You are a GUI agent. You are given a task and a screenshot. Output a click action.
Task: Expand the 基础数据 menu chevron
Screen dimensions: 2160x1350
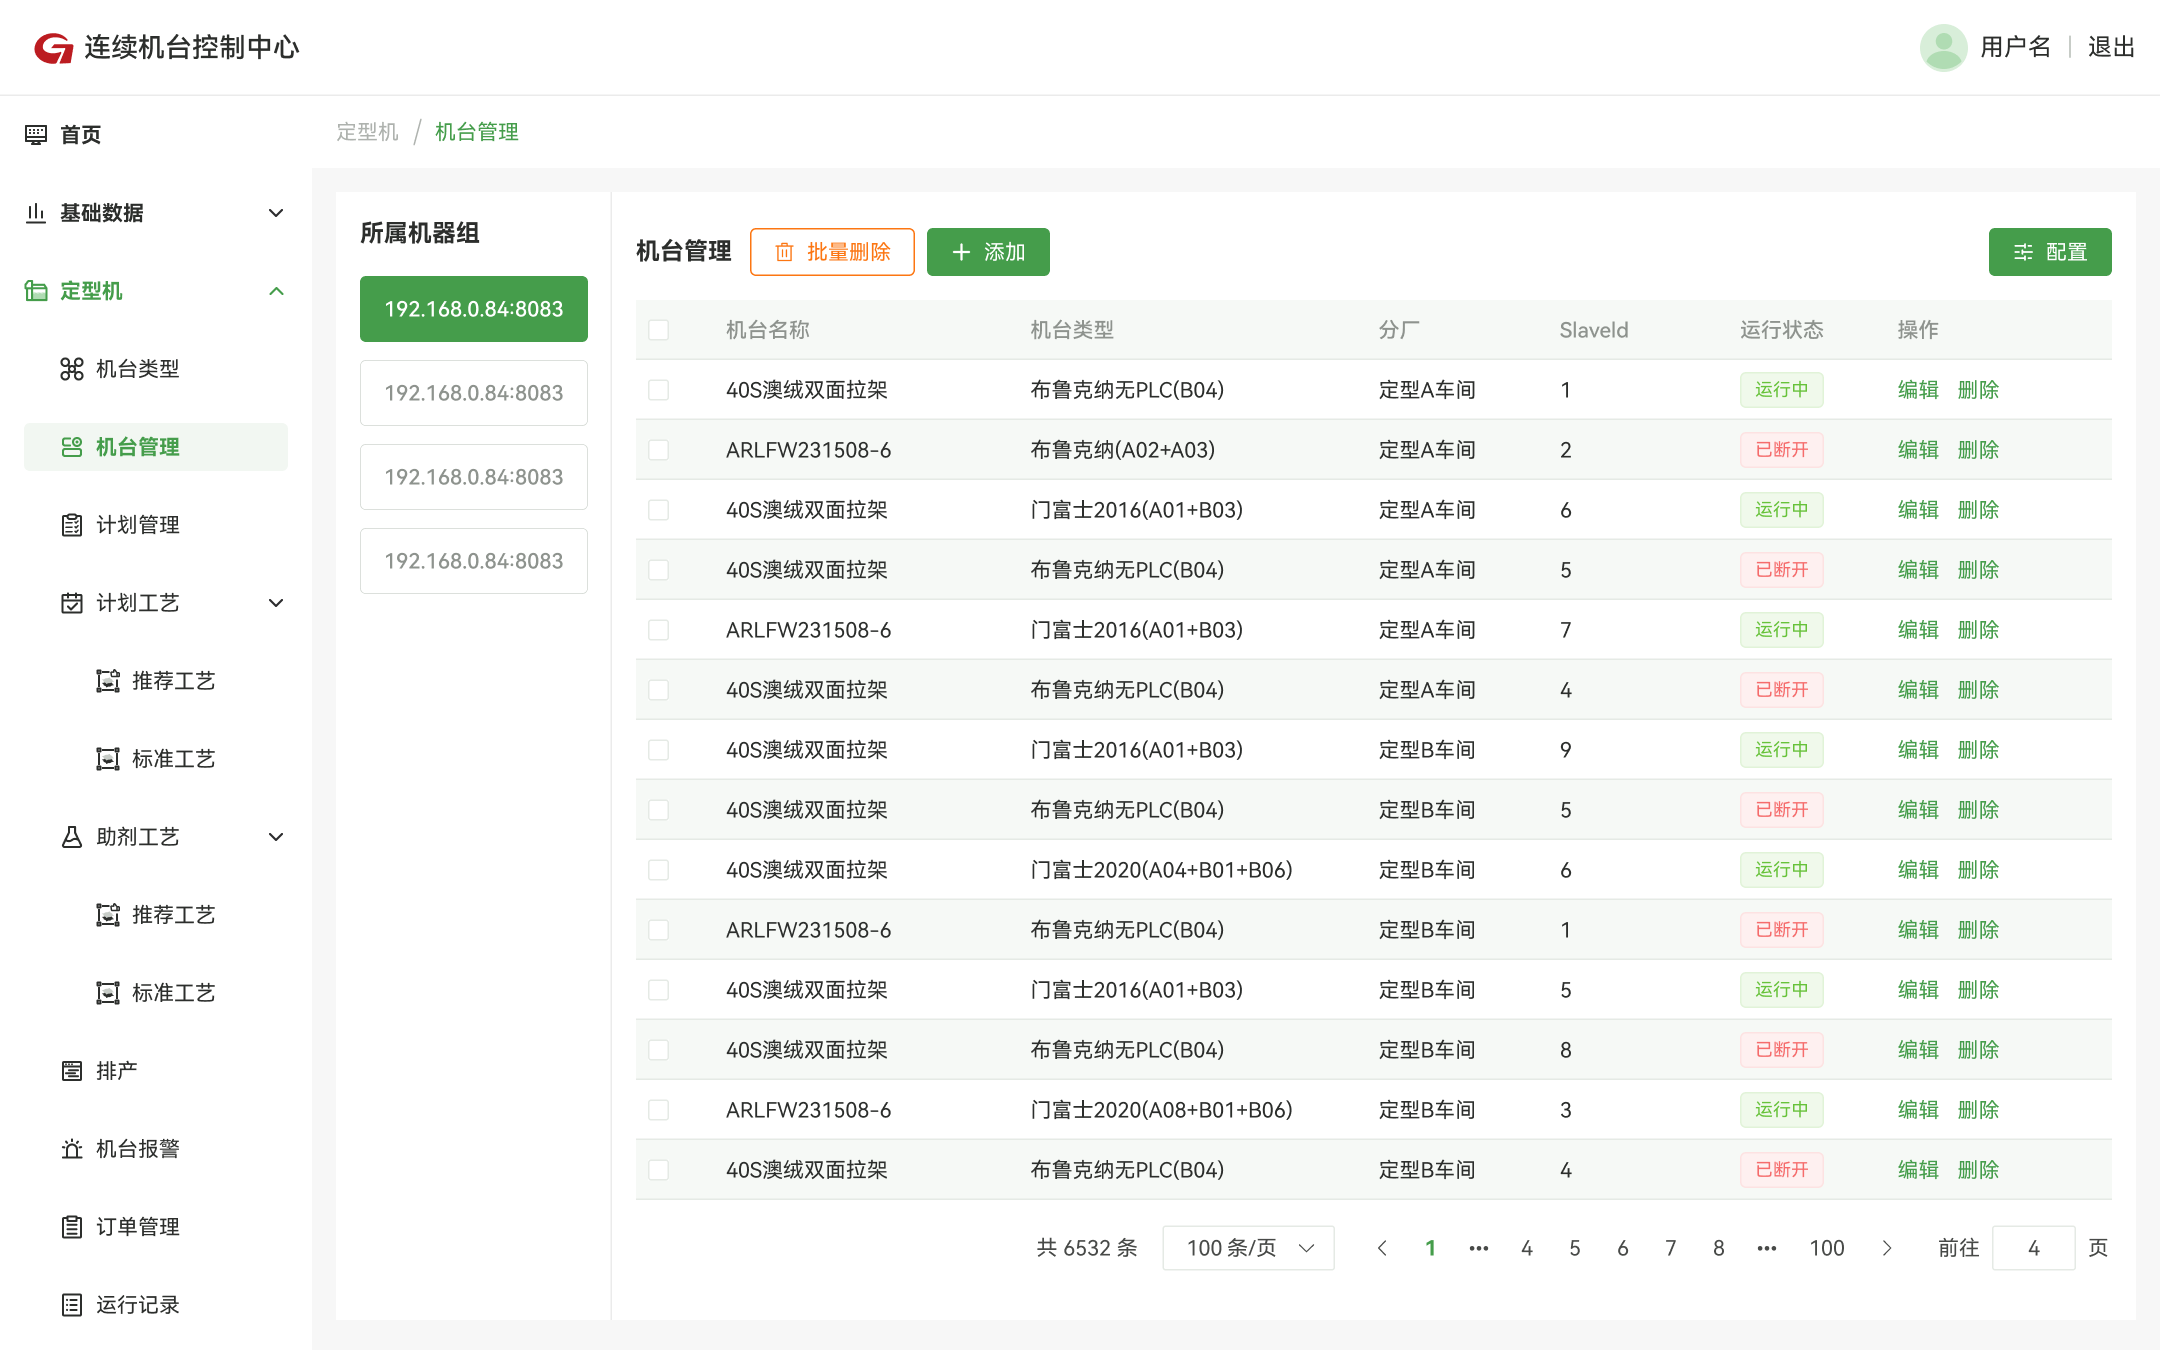pyautogui.click(x=276, y=213)
